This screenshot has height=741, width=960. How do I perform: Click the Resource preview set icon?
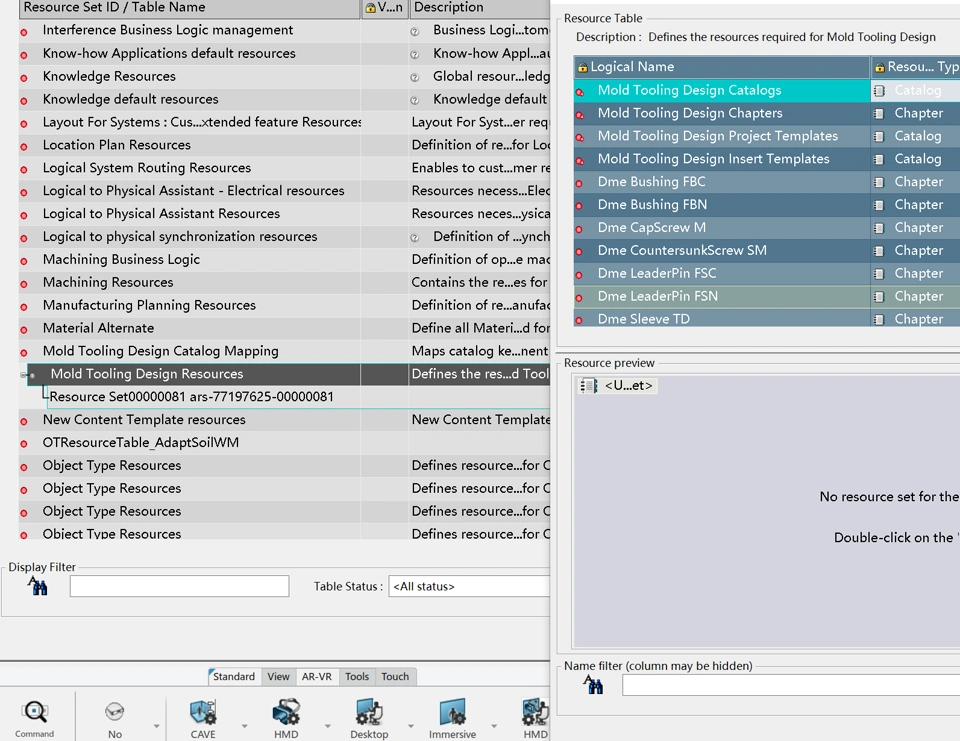(x=589, y=385)
